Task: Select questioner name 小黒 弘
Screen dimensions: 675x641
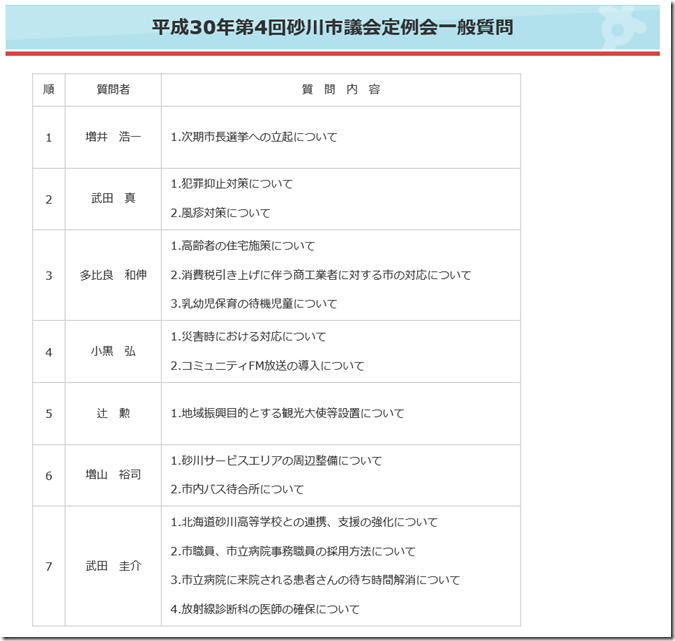Action: coord(113,352)
